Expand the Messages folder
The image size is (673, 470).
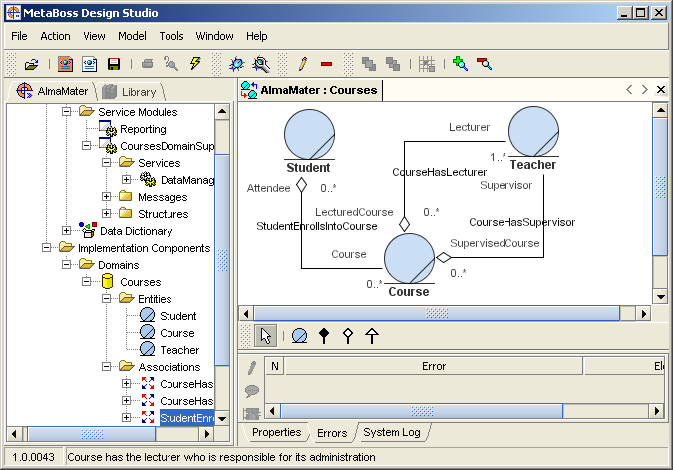[106, 197]
